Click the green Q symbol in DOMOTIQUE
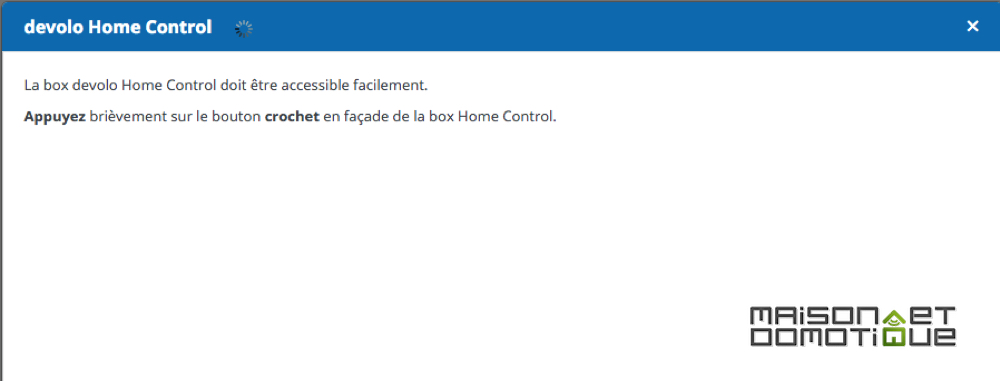 [893, 337]
